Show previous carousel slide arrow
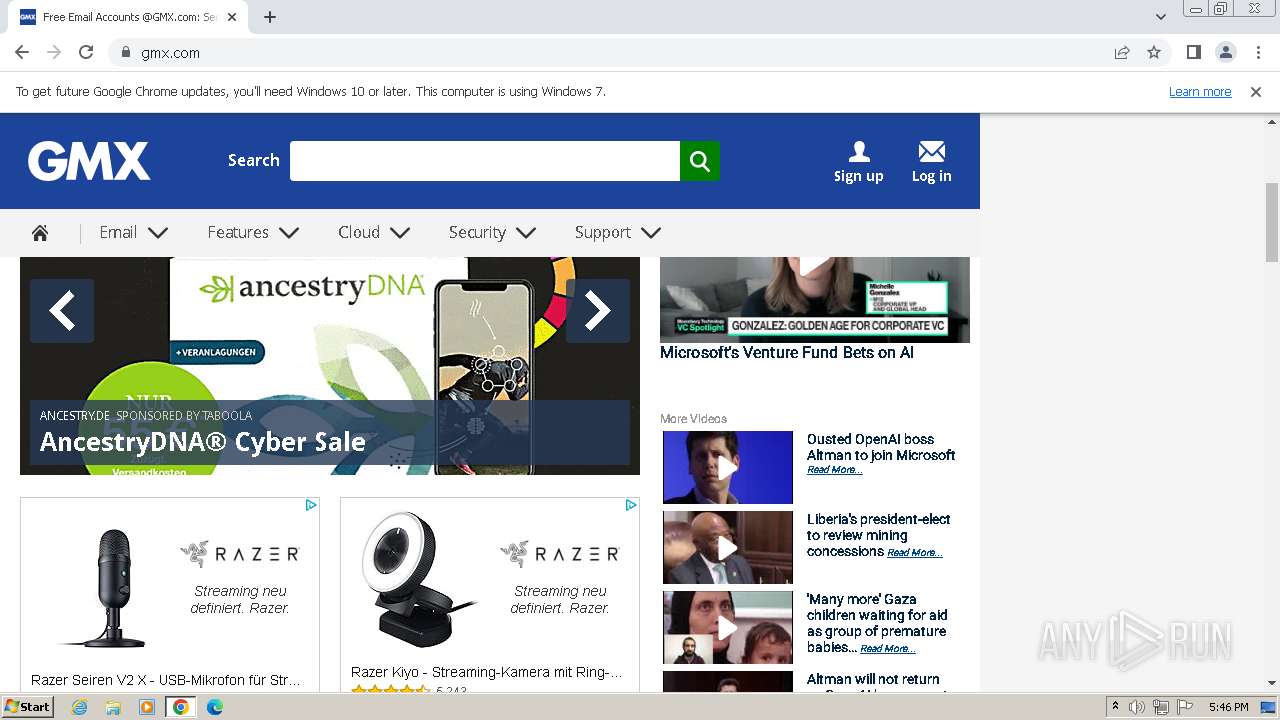Viewport: 1280px width, 720px height. (x=62, y=311)
